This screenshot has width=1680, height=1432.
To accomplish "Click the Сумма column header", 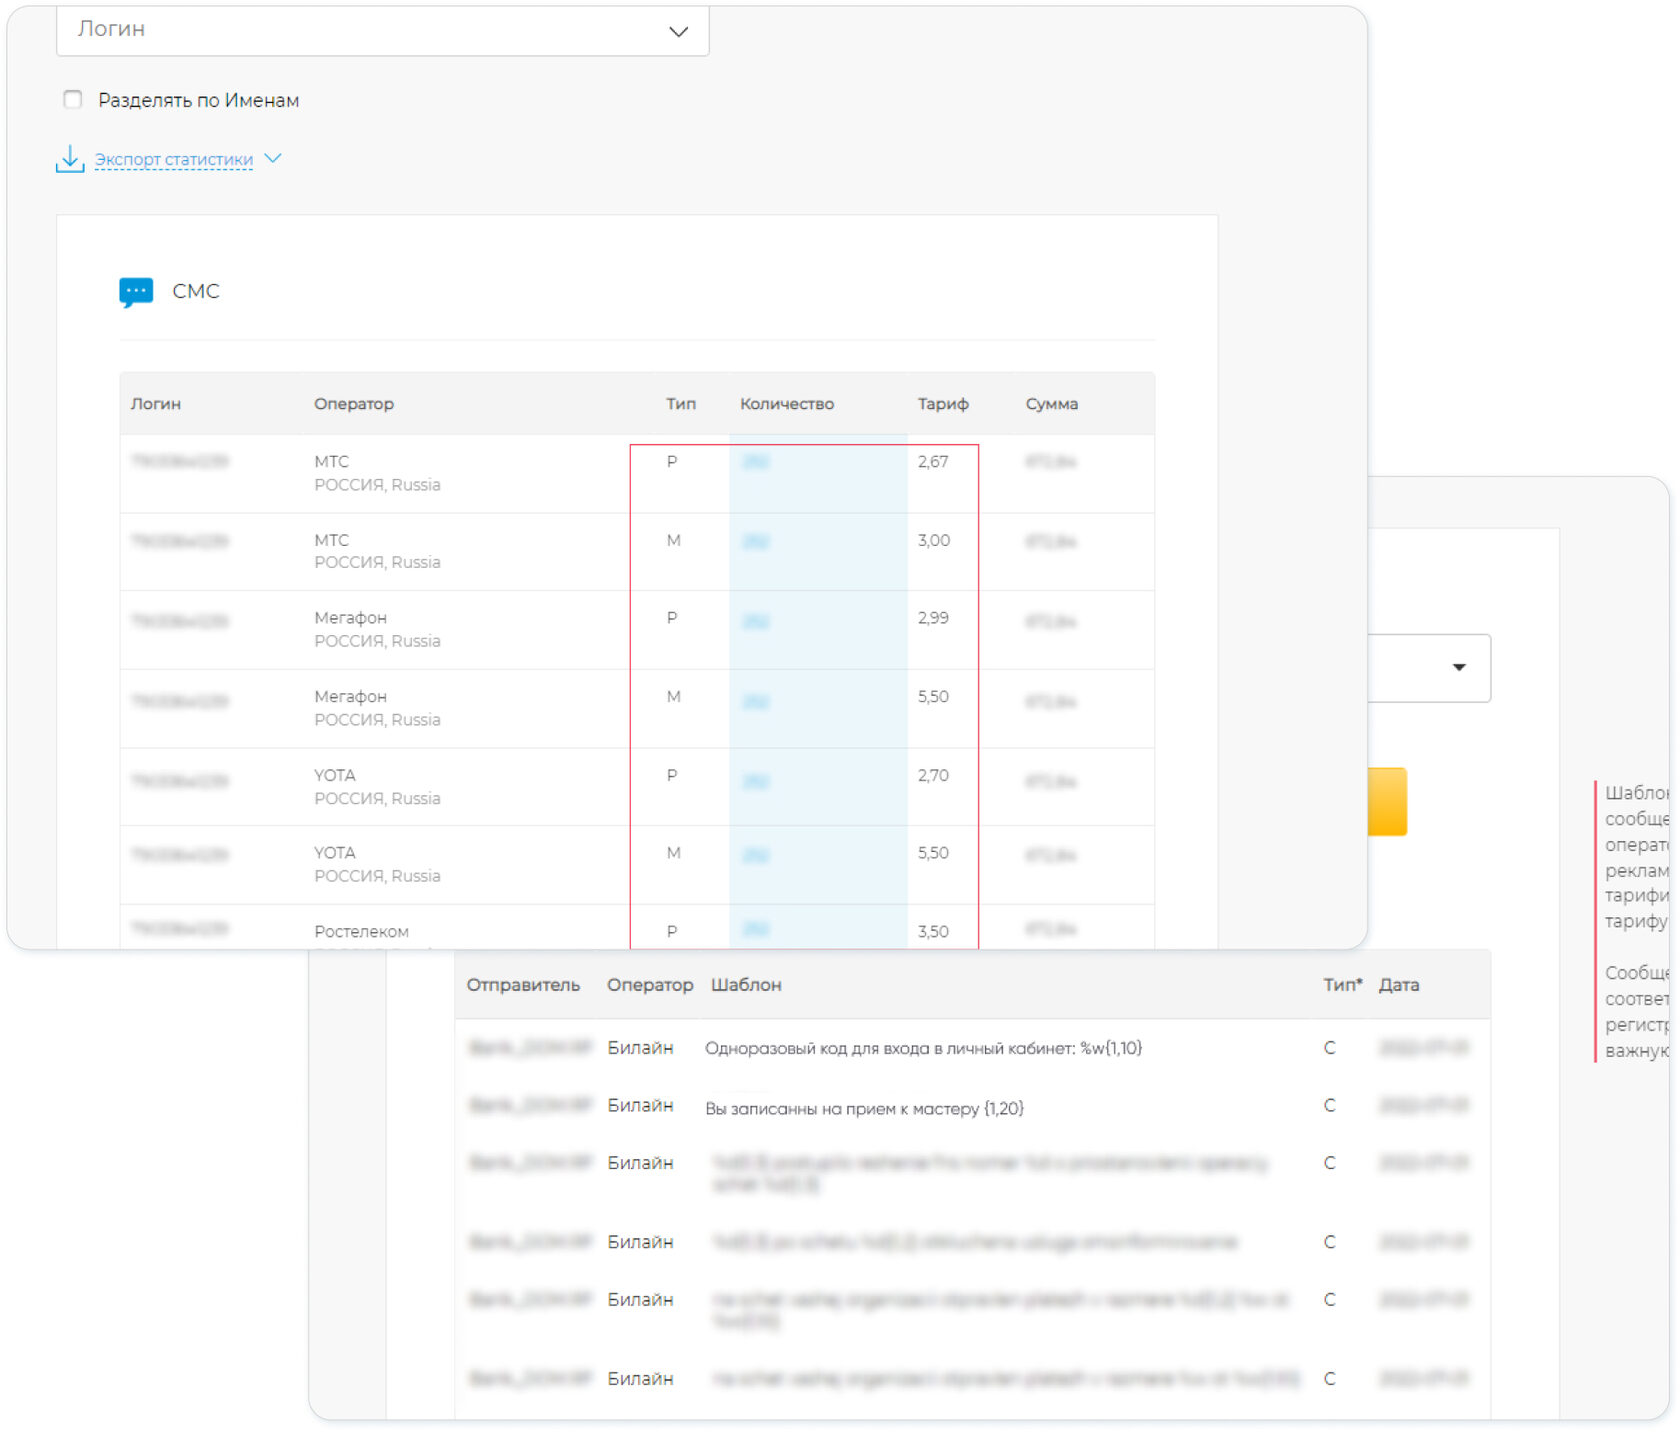I will (x=1052, y=404).
